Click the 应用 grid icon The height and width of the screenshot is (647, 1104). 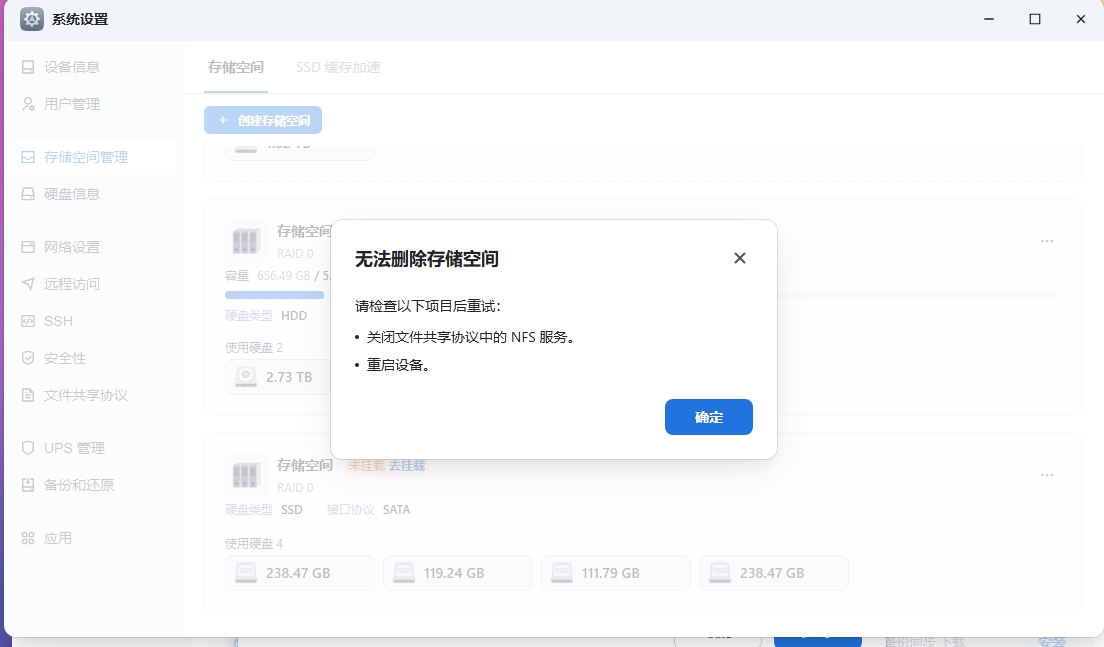coord(28,539)
